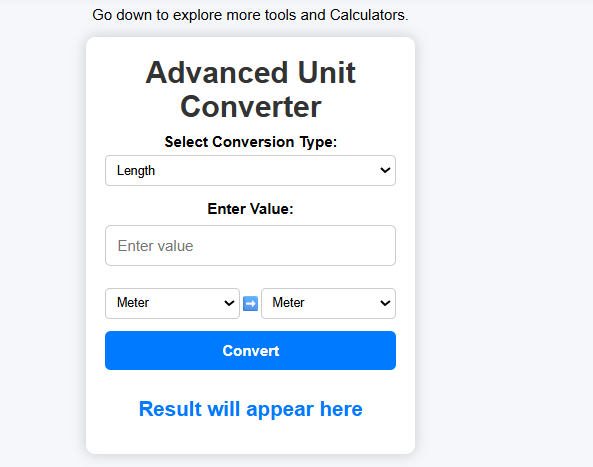593x467 pixels.
Task: Open the Meter dropdown after the arrow icon
Action: (328, 303)
